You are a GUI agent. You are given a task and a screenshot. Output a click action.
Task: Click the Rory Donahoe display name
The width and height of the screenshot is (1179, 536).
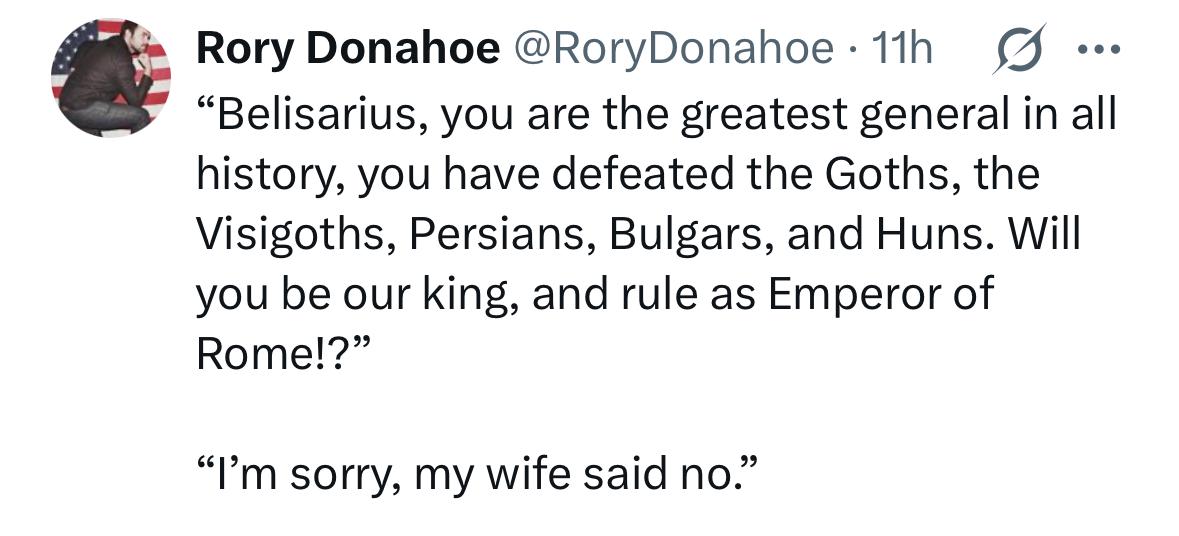coord(348,49)
